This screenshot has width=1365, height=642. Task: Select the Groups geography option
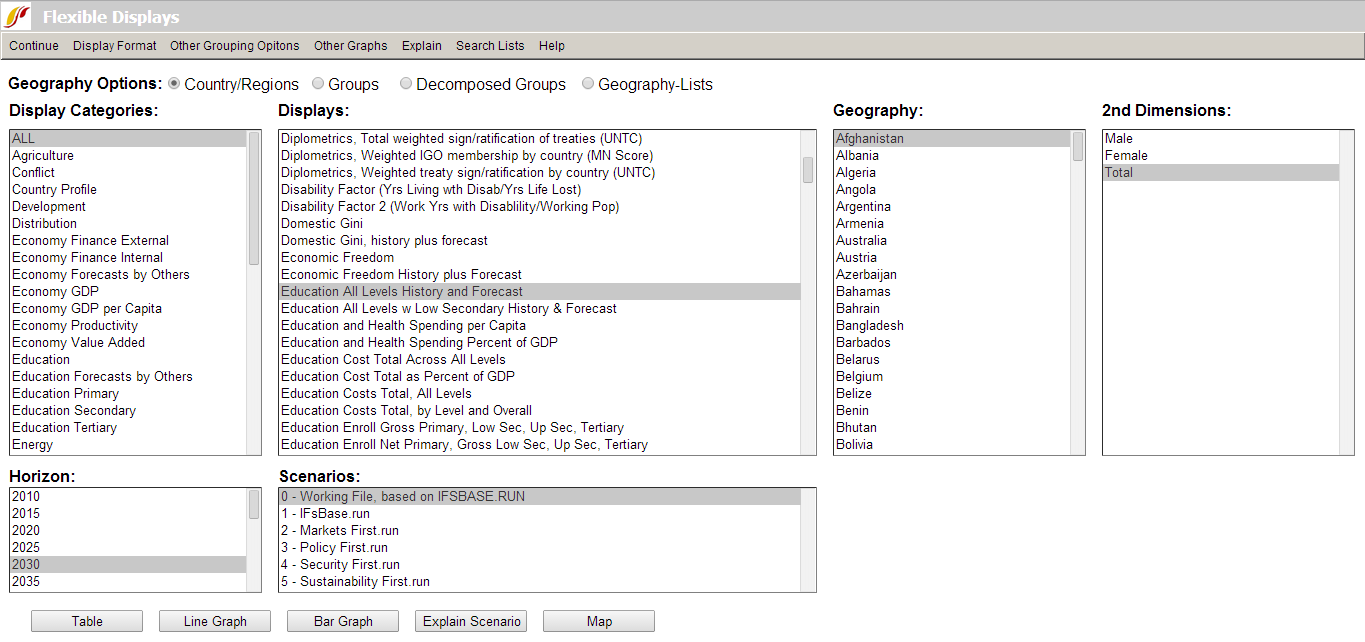(x=318, y=84)
